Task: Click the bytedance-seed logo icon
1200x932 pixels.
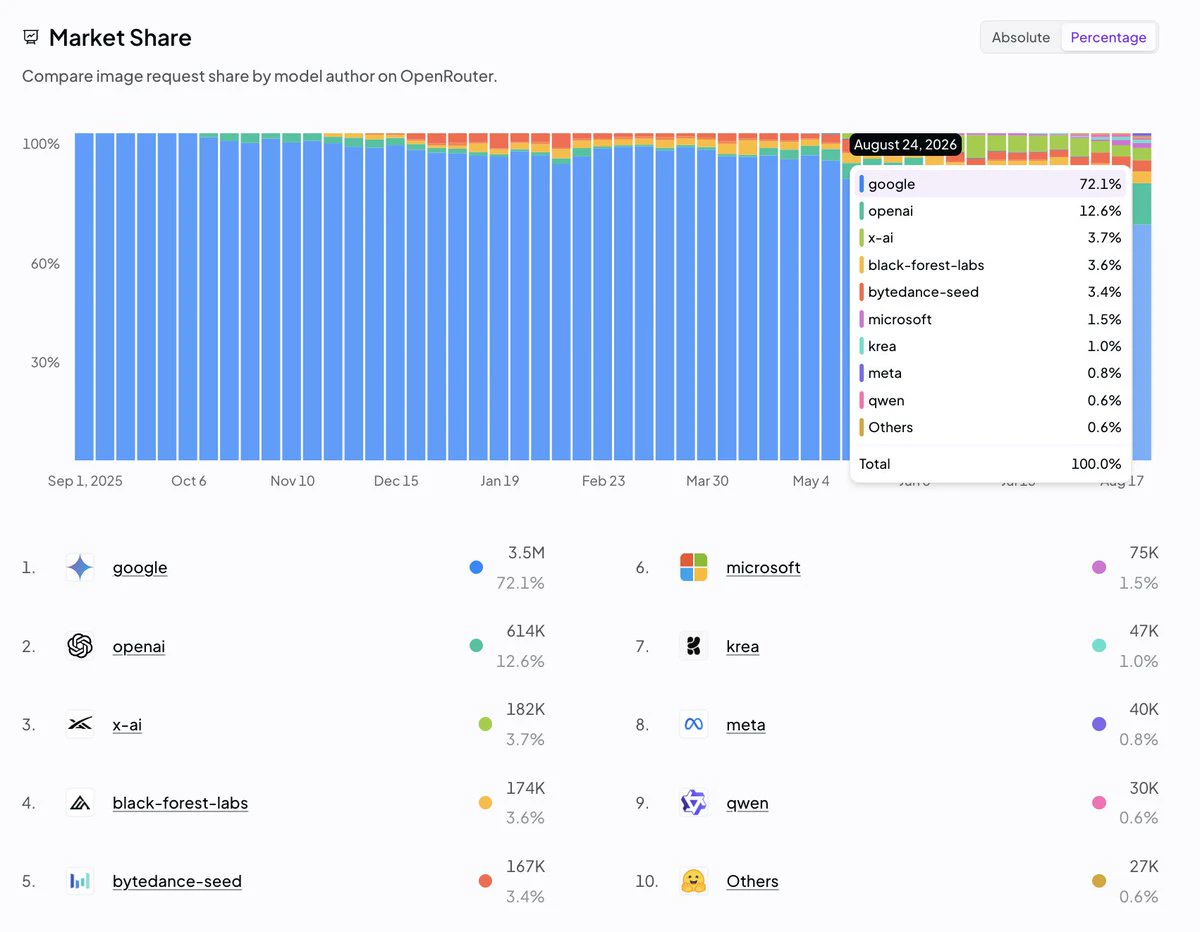Action: [80, 881]
